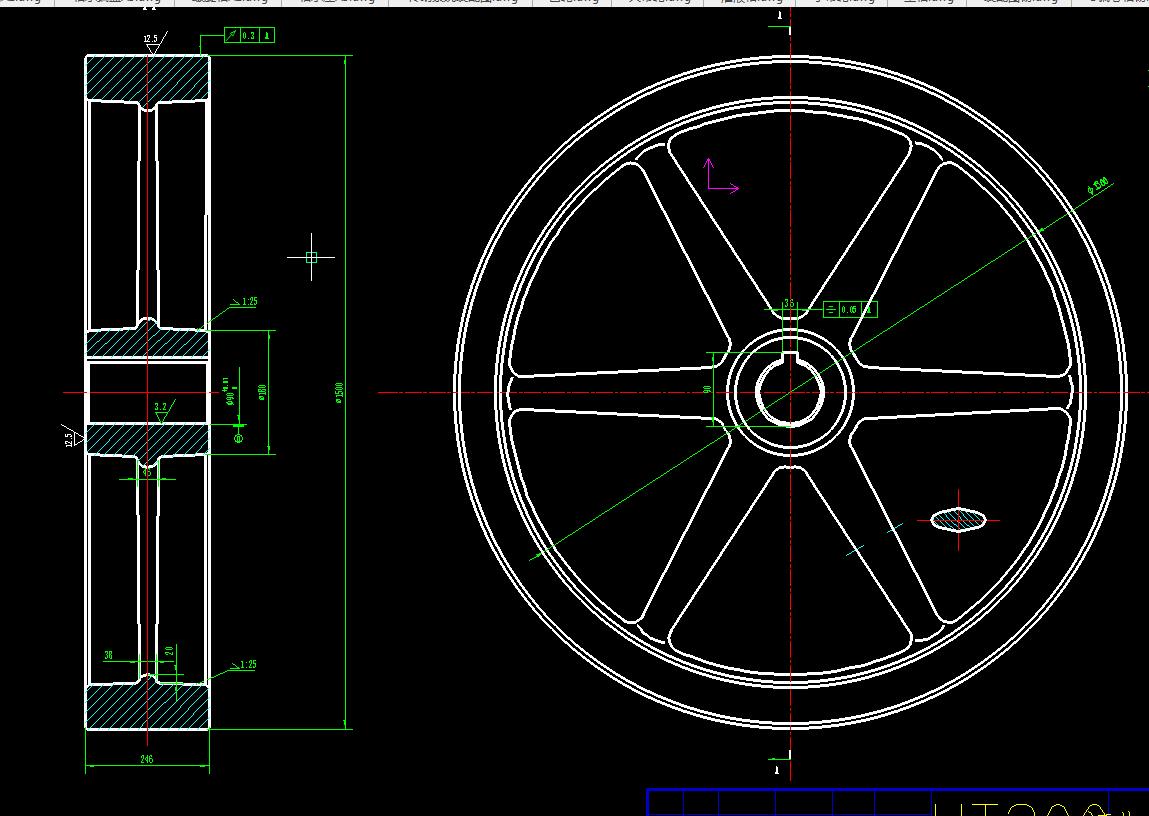Select the 12.5 roughness symbol atop the rim
This screenshot has width=1149, height=816.
tap(153, 43)
